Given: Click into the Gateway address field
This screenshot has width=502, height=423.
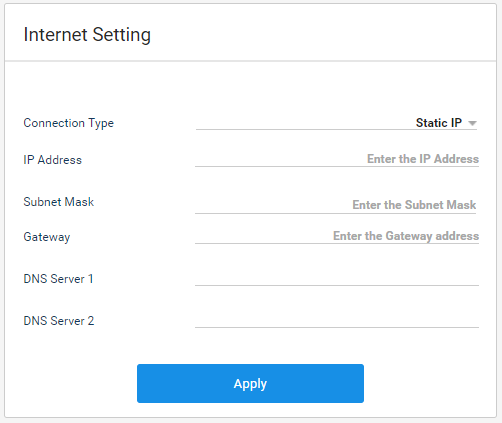Looking at the screenshot, I should 337,236.
